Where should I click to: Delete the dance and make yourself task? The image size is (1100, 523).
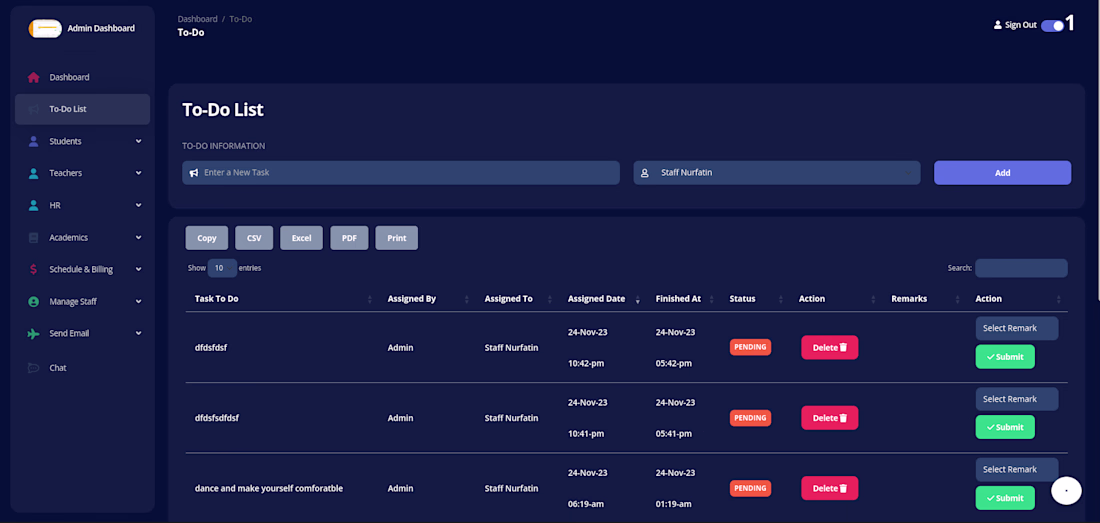(829, 489)
